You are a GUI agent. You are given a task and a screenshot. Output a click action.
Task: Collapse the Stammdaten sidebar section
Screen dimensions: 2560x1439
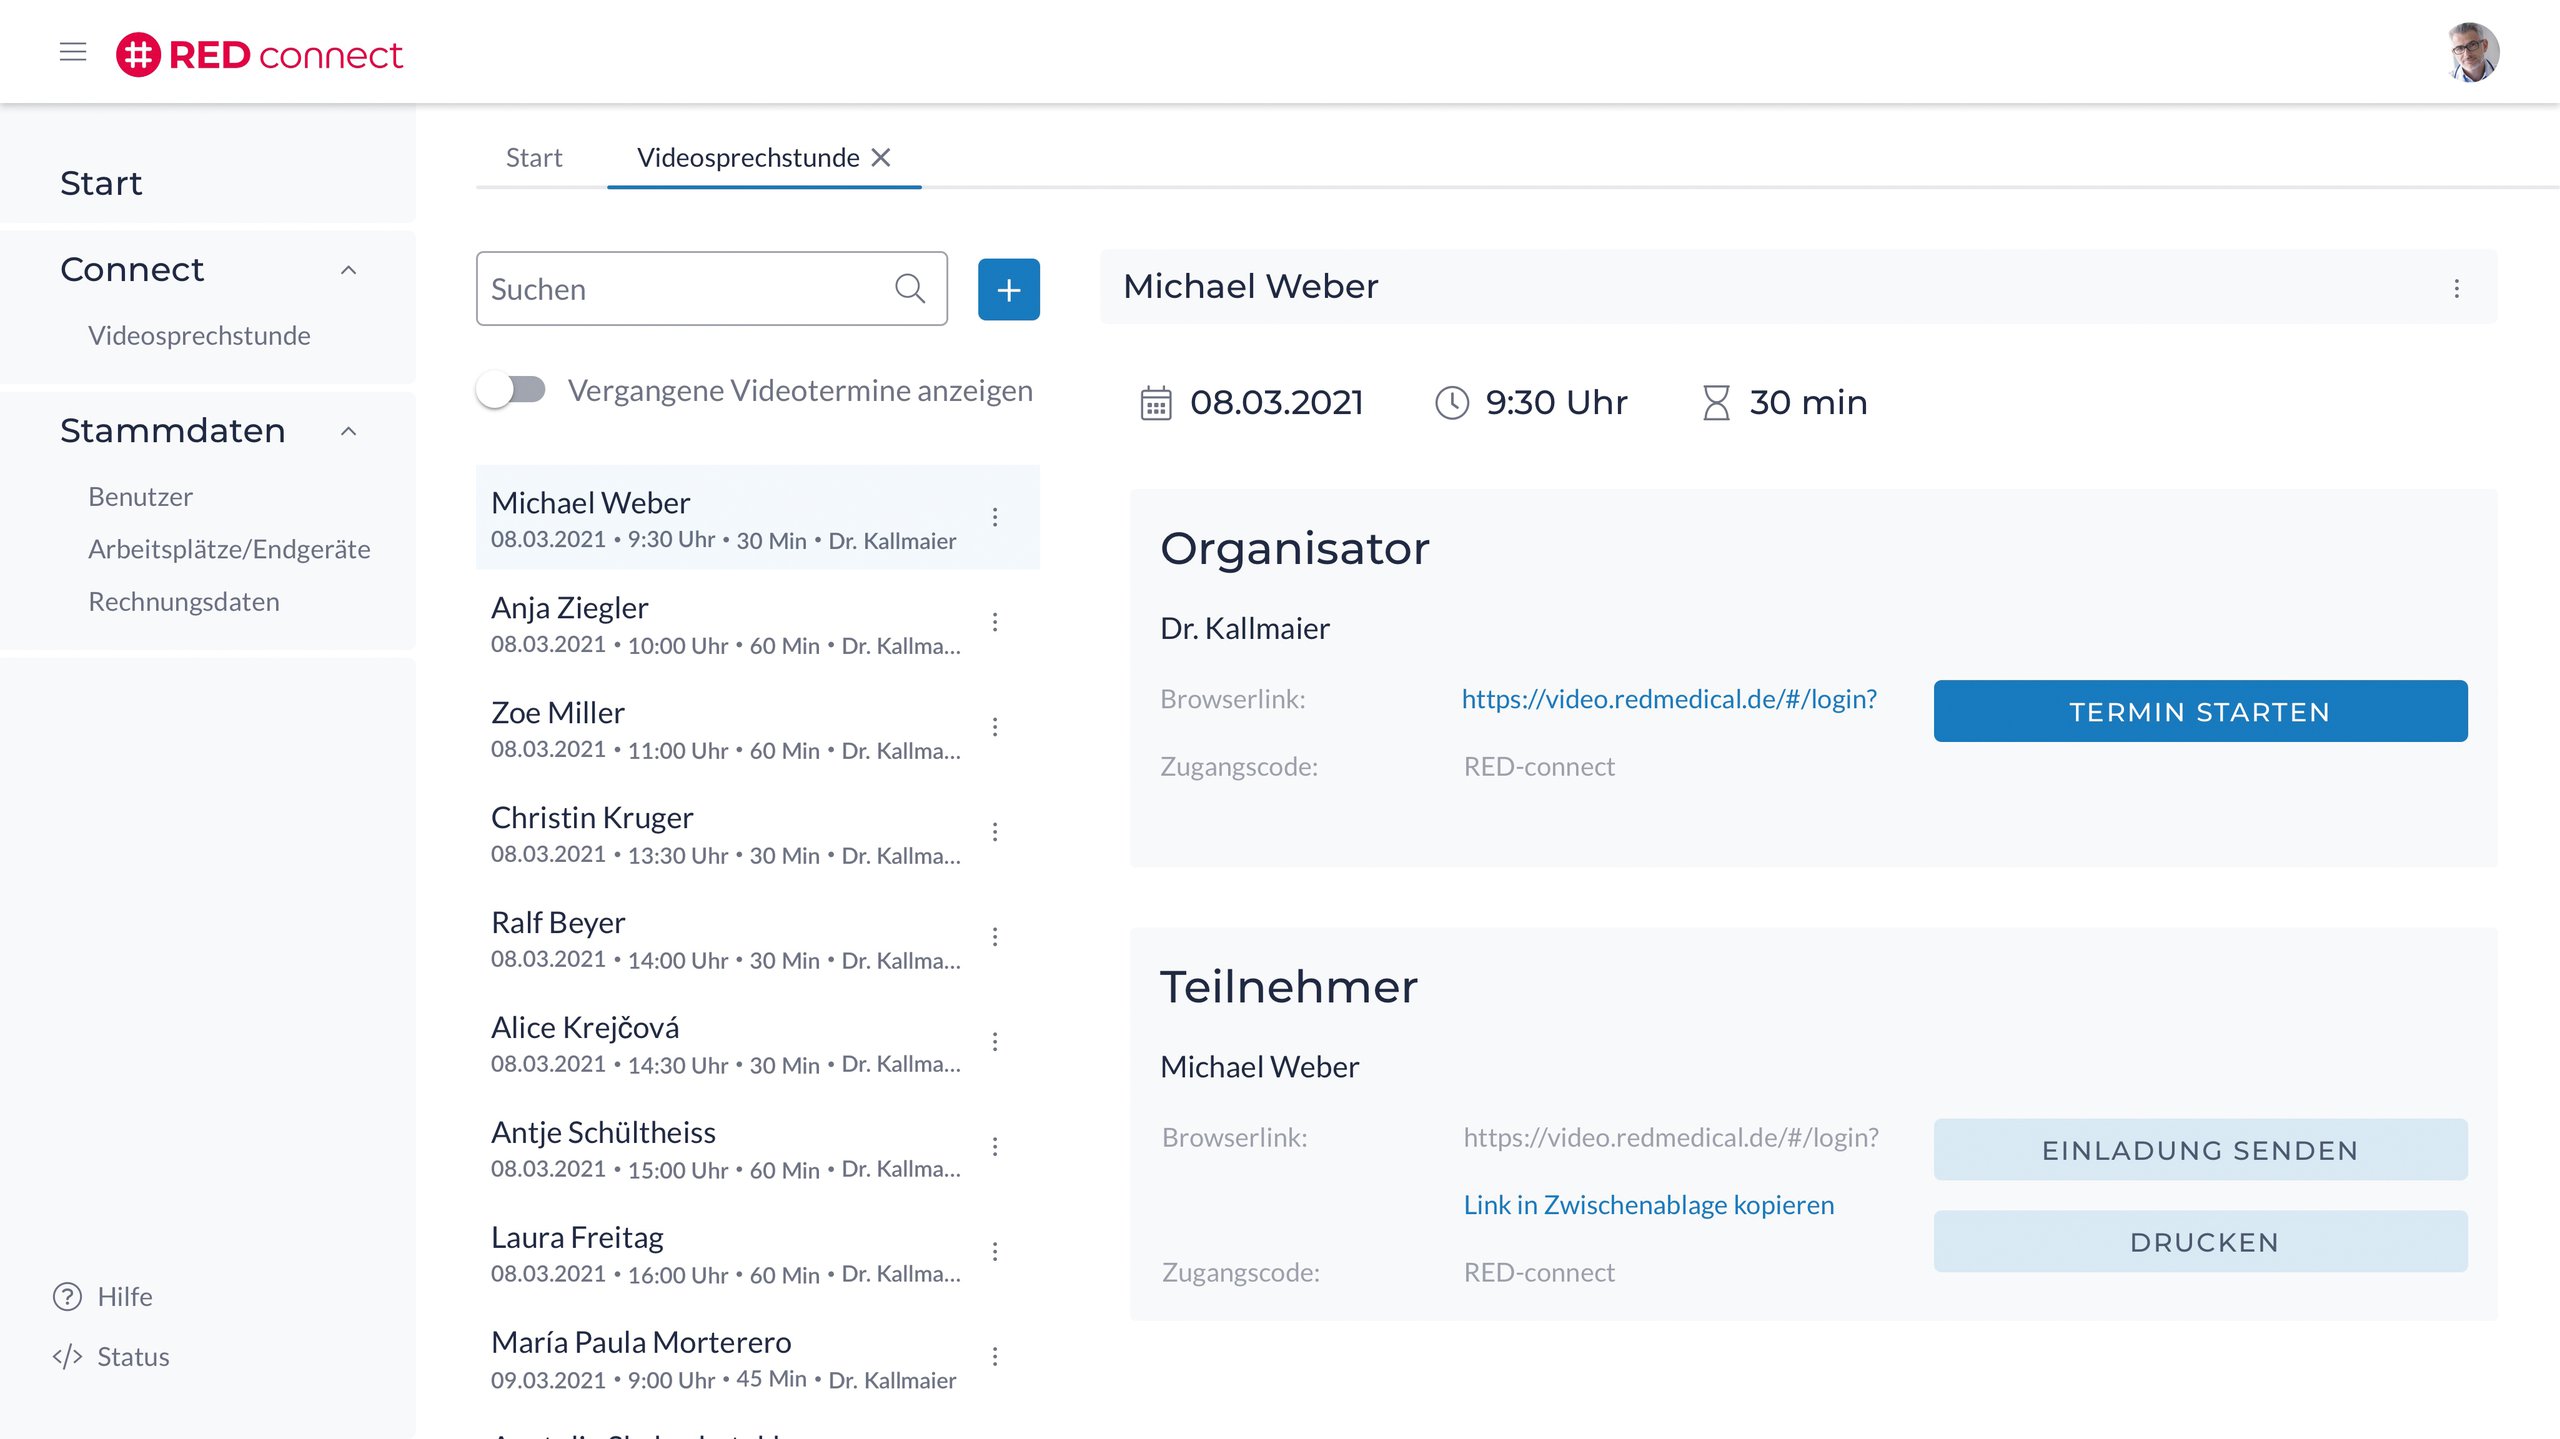tap(348, 431)
